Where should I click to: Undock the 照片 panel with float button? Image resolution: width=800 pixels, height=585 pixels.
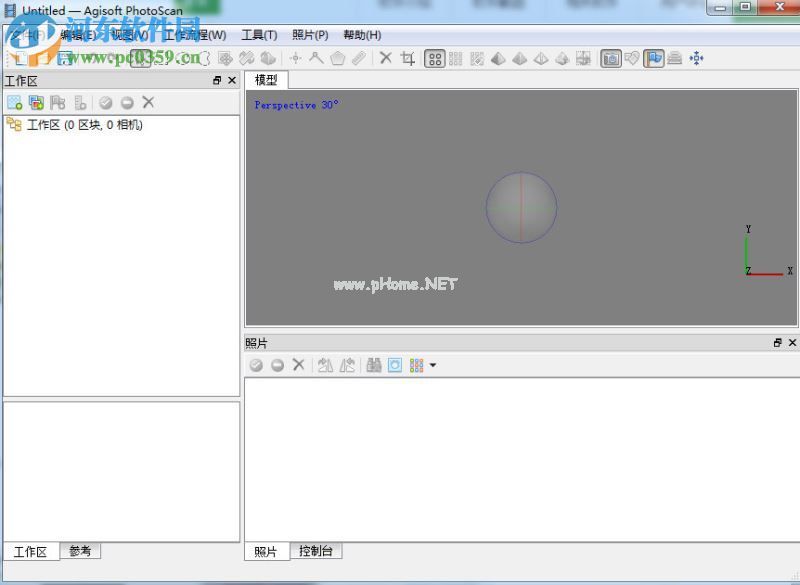[777, 343]
